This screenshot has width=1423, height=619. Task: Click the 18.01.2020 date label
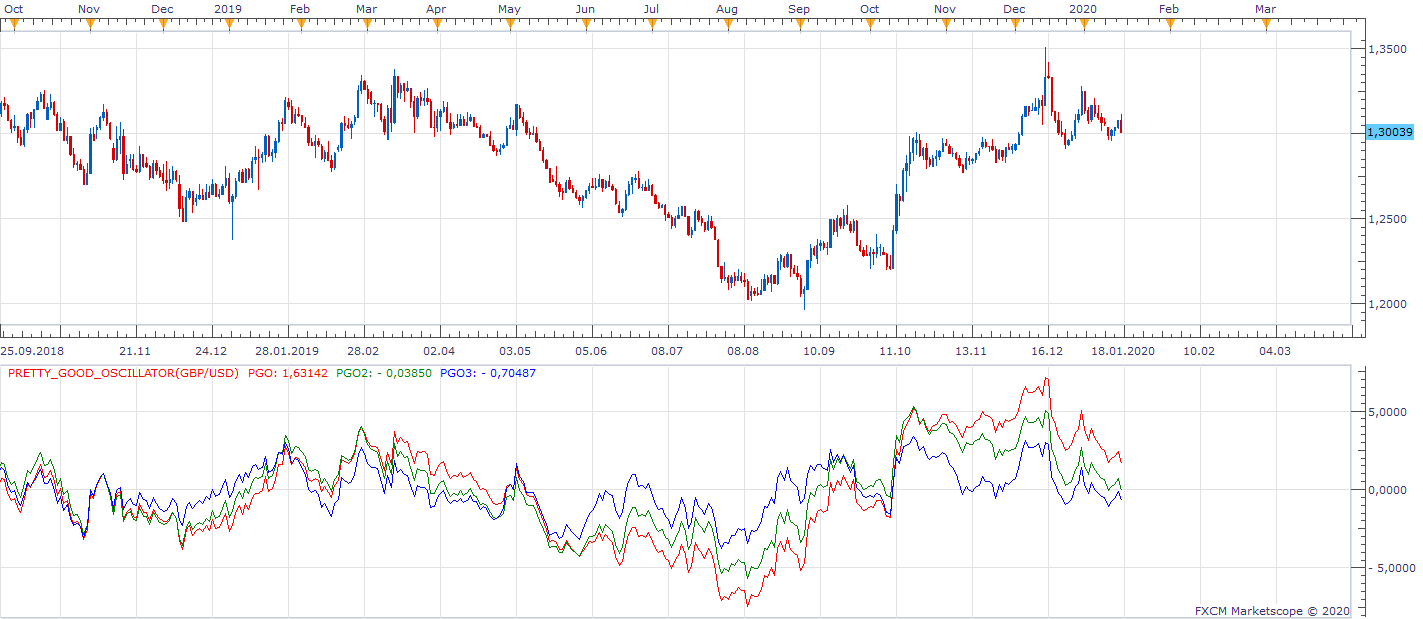pyautogui.click(x=1123, y=351)
